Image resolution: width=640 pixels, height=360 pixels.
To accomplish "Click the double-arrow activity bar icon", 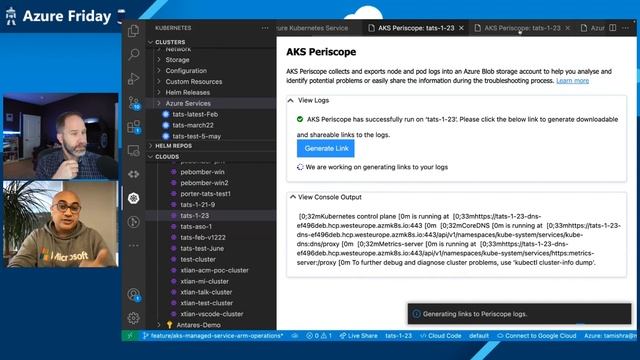I will [x=133, y=174].
